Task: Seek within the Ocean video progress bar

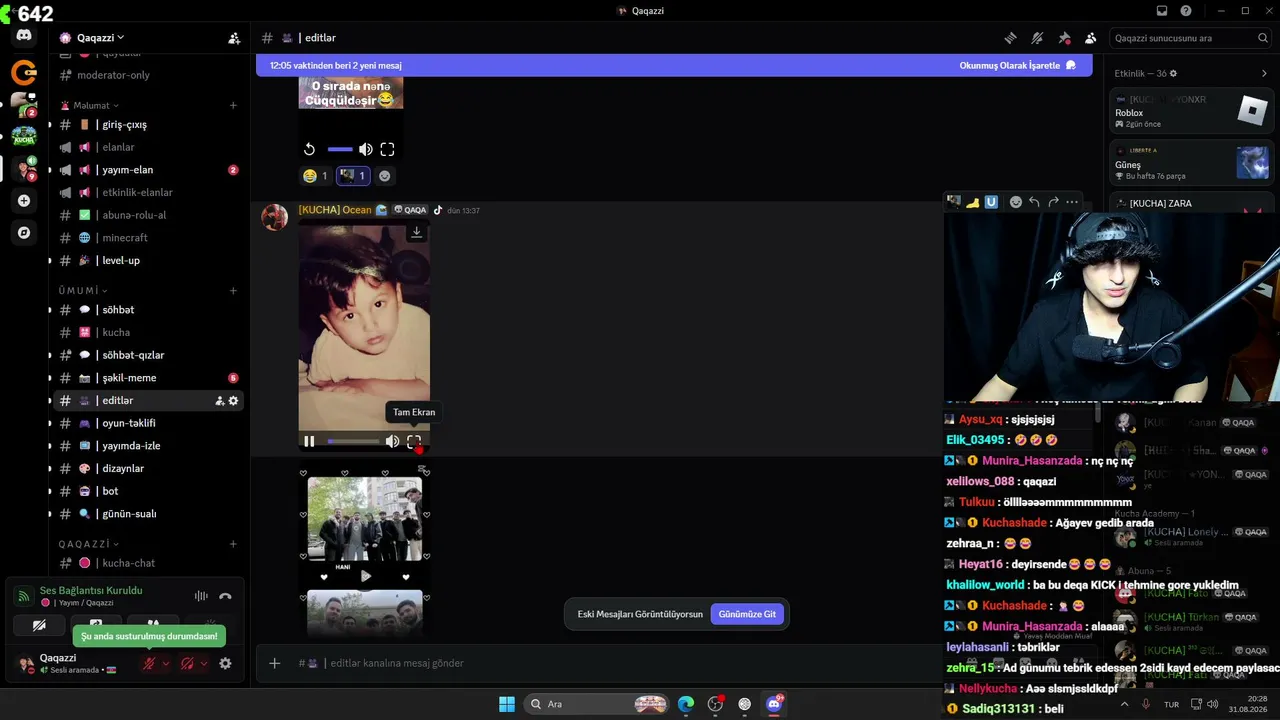Action: tap(353, 441)
